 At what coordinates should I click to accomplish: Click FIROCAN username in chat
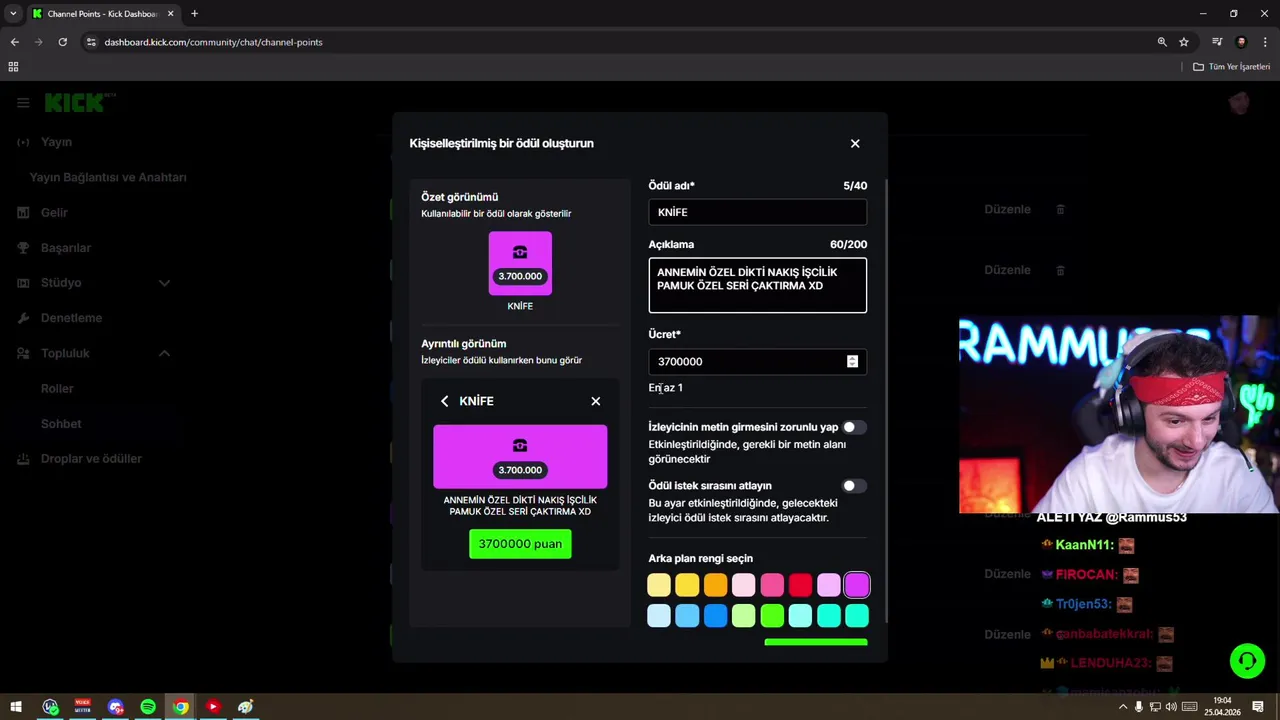(x=1086, y=575)
